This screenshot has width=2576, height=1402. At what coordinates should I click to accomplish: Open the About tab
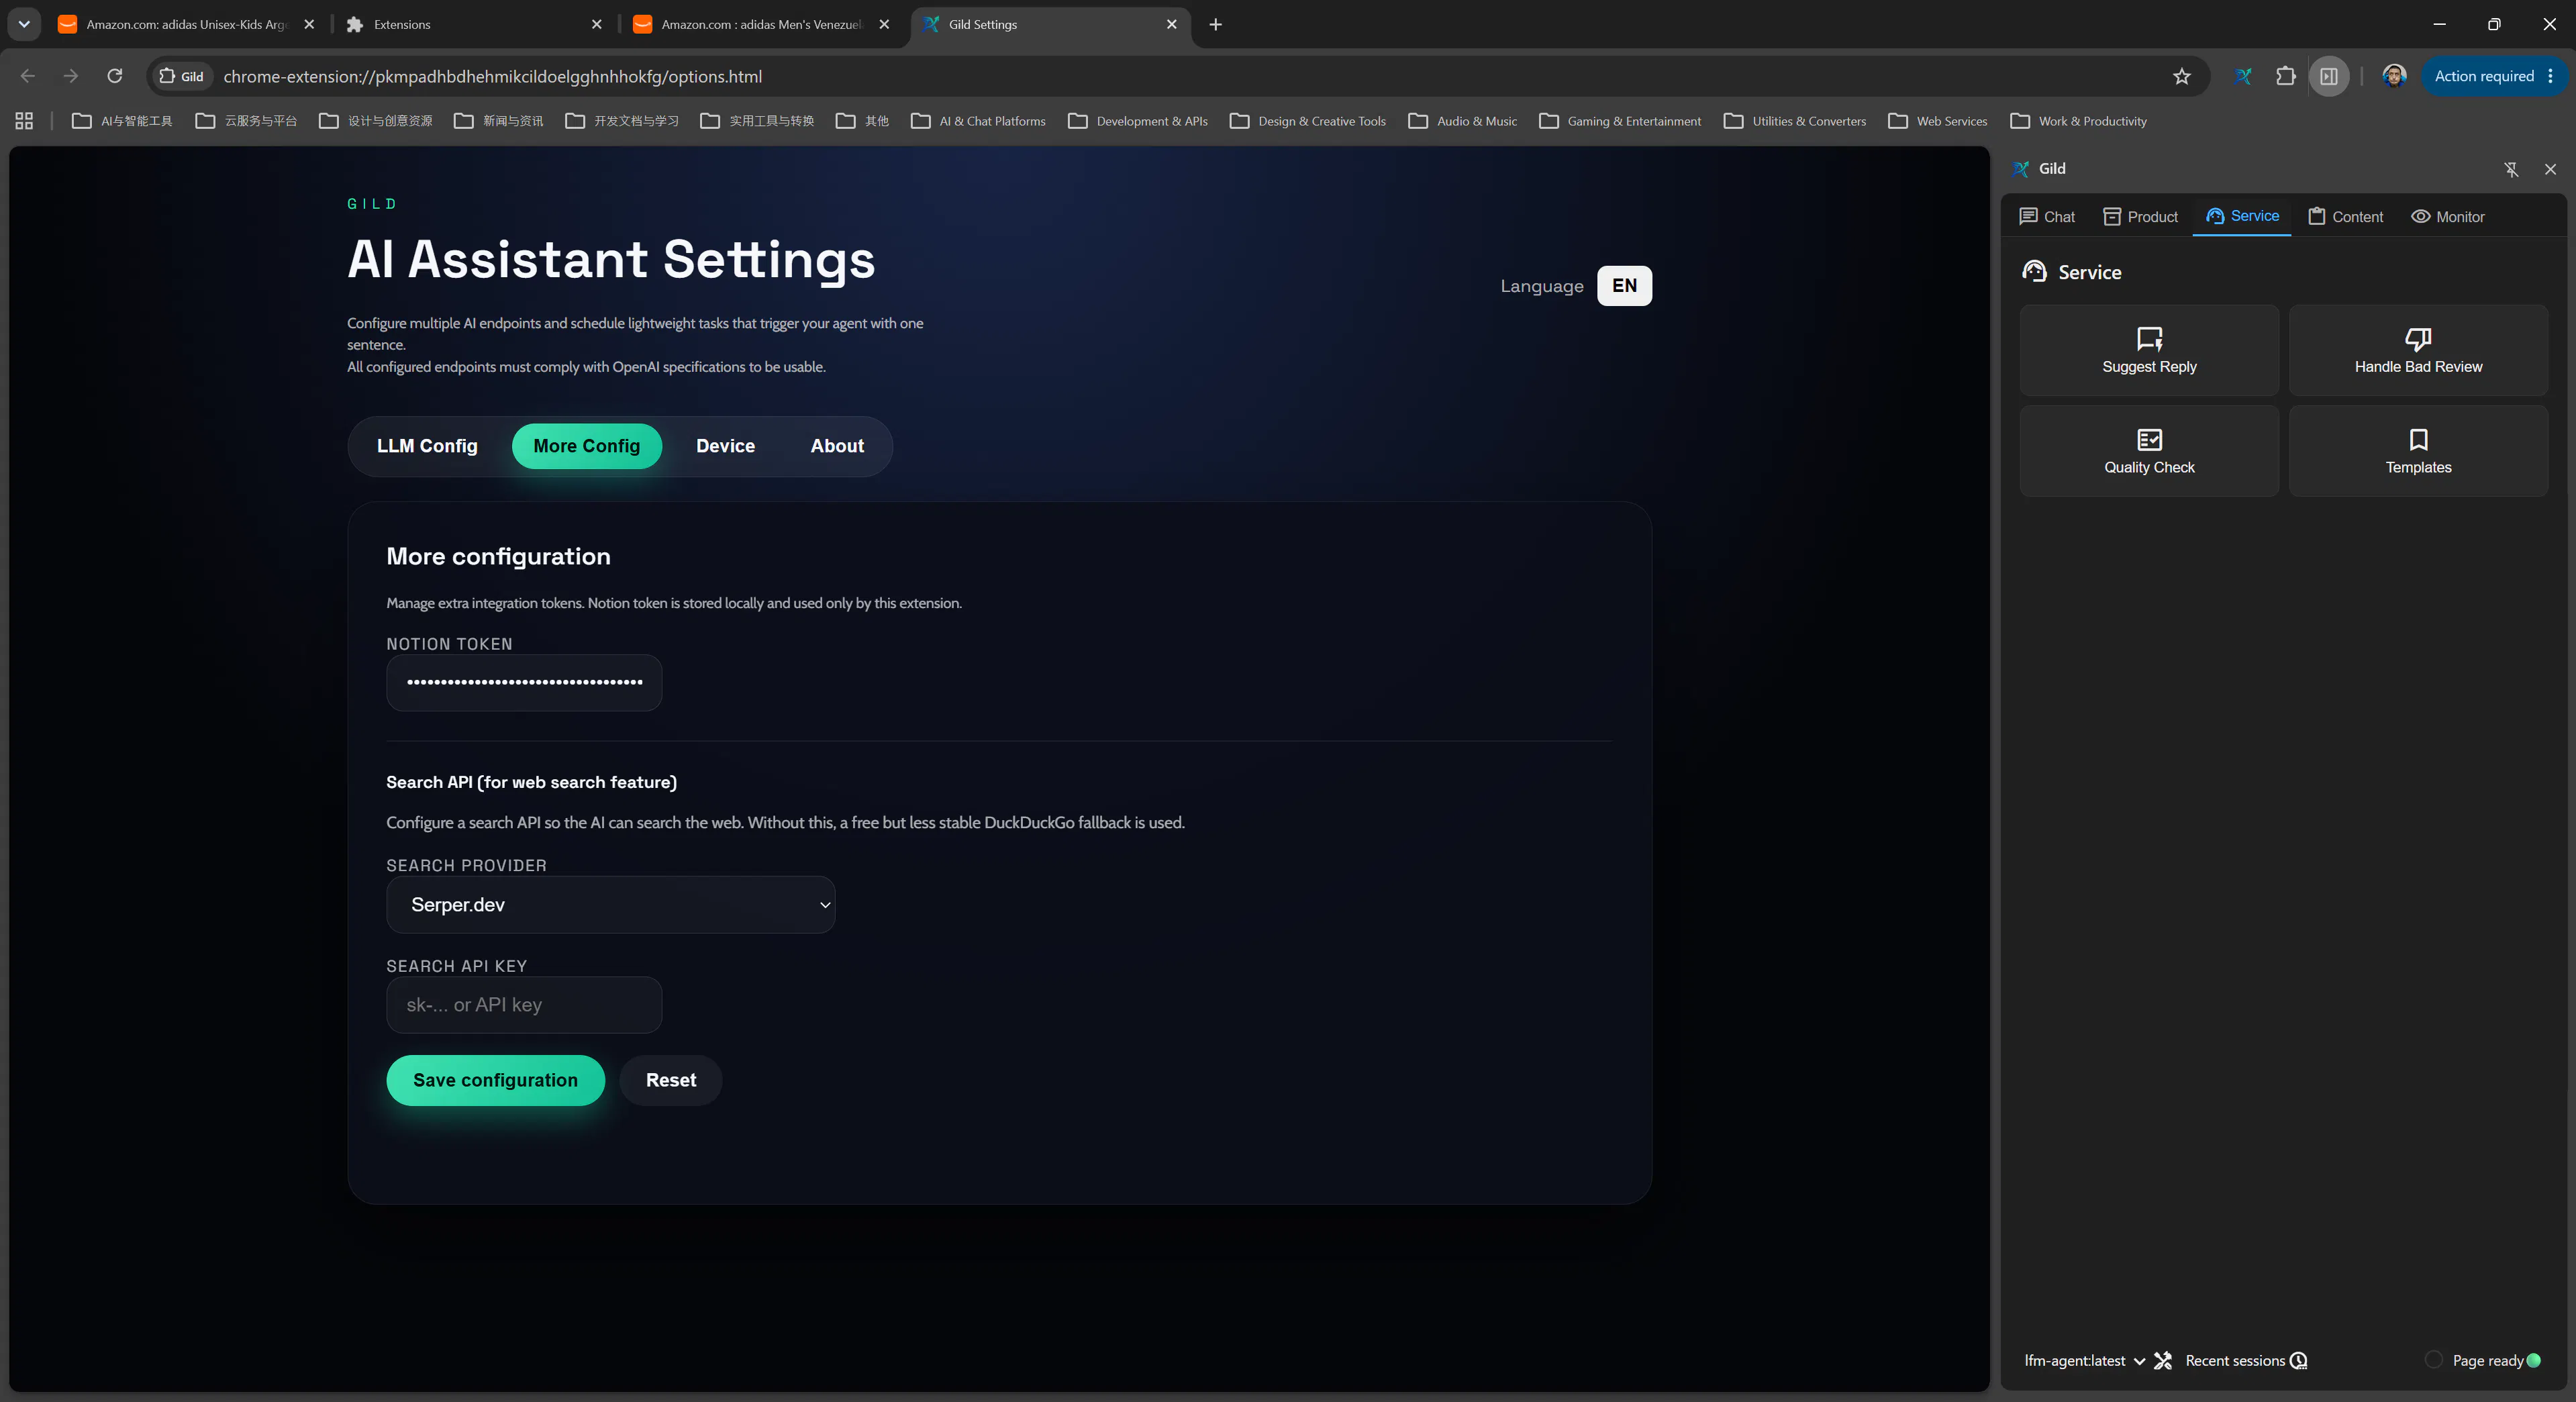tap(837, 446)
